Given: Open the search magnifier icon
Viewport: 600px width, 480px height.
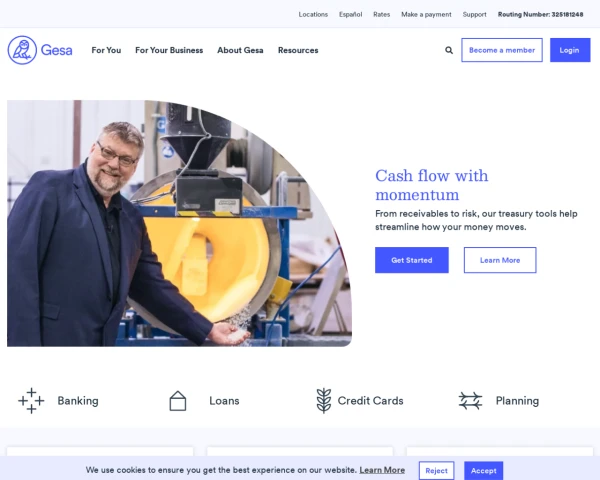Looking at the screenshot, I should [x=449, y=50].
